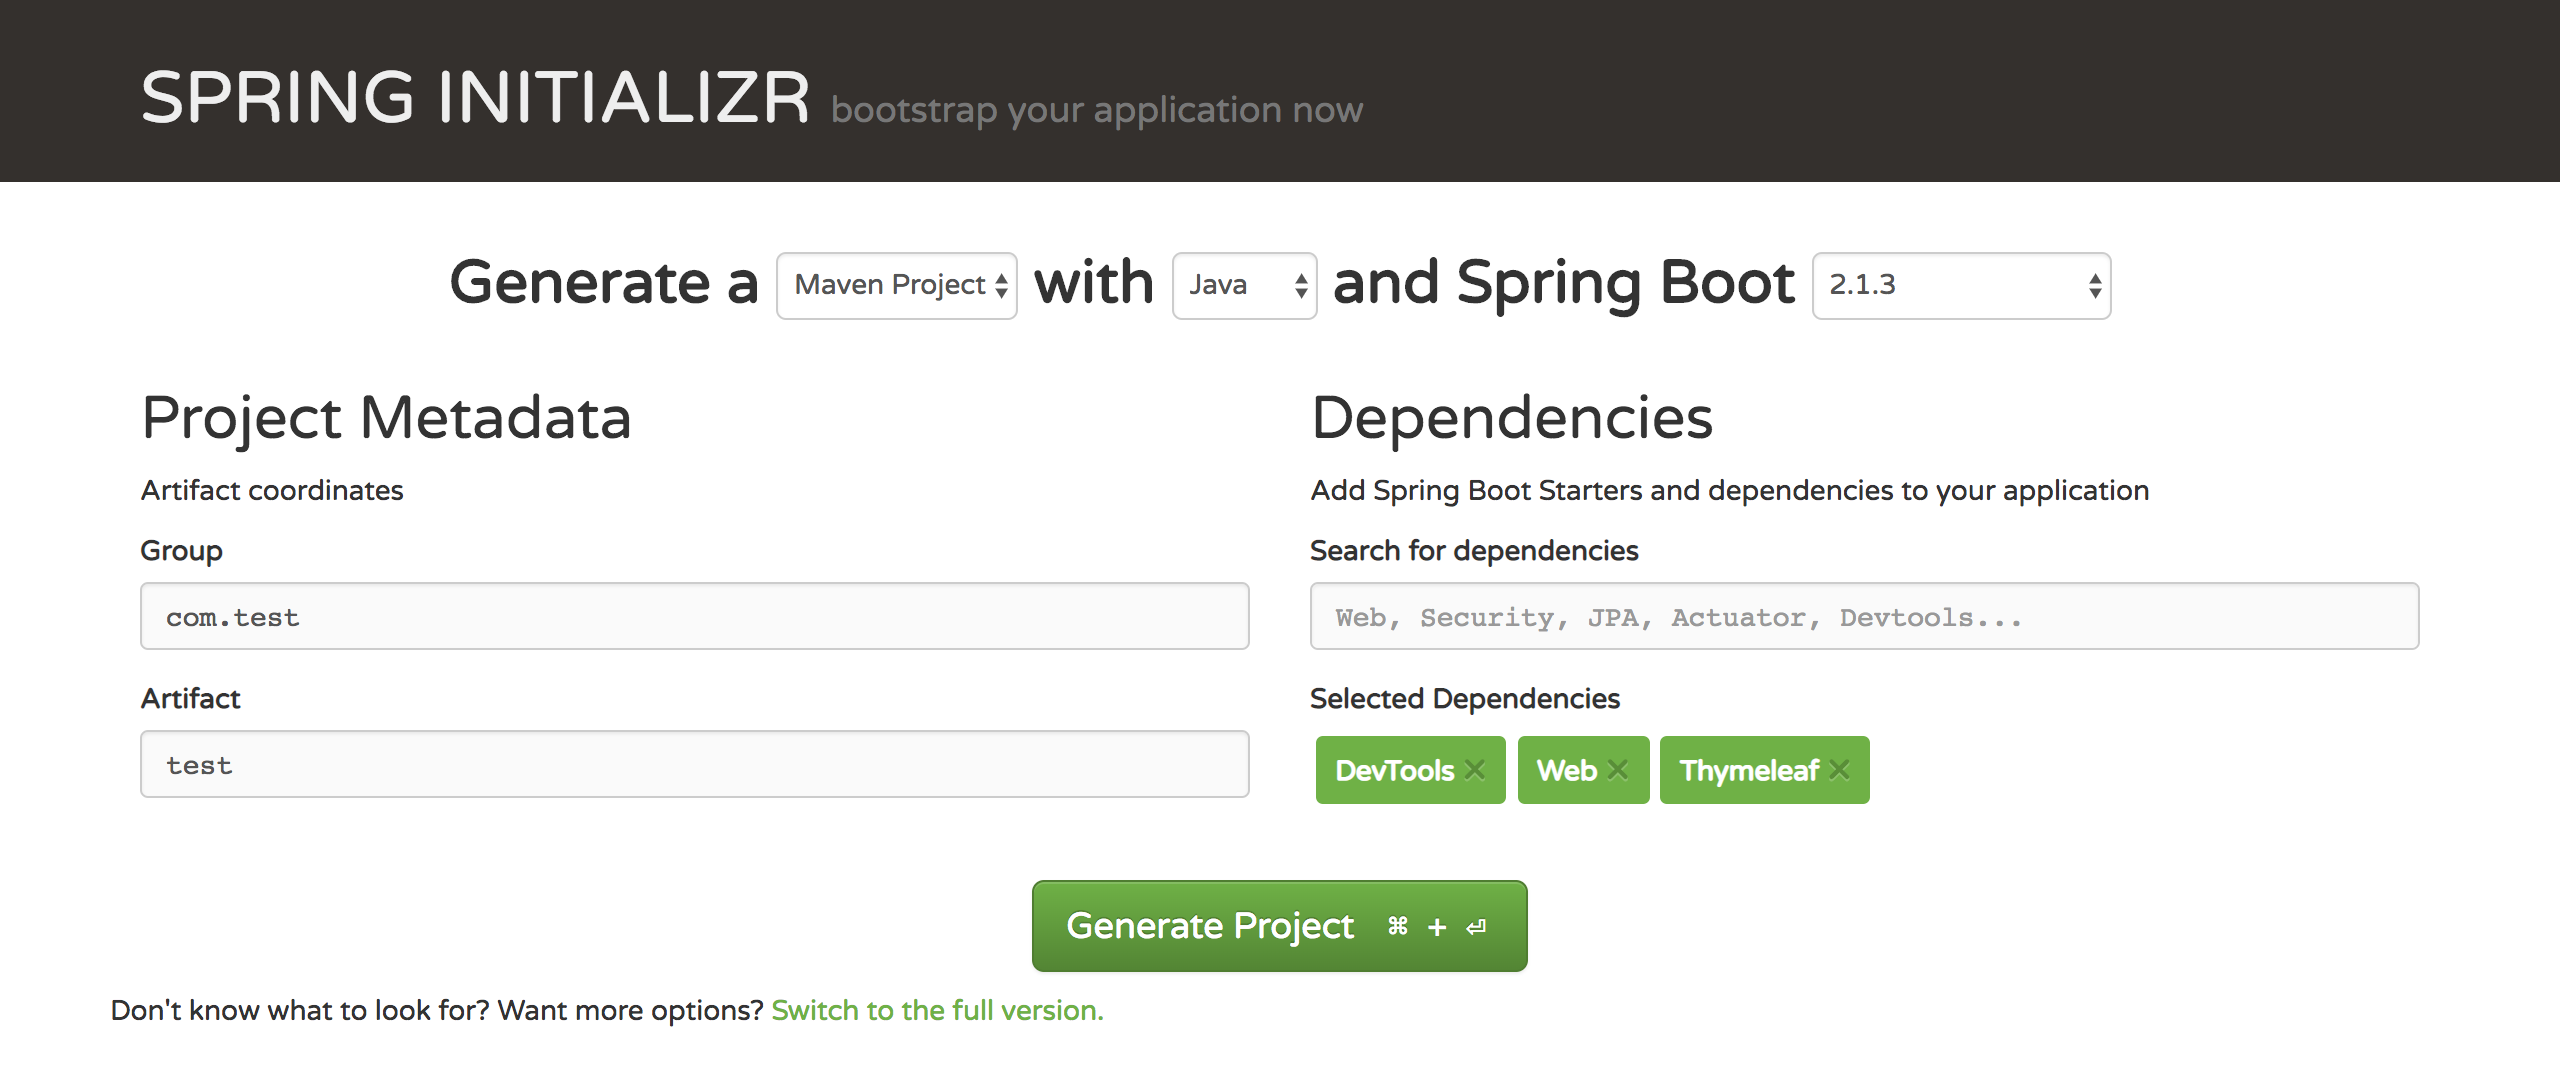Remove the DevTools dependency with its X
The width and height of the screenshot is (2560, 1074).
point(1474,770)
